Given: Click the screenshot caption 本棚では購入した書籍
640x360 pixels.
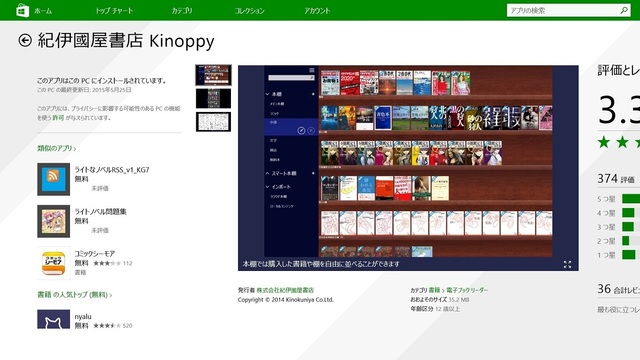Looking at the screenshot, I should (x=321, y=264).
